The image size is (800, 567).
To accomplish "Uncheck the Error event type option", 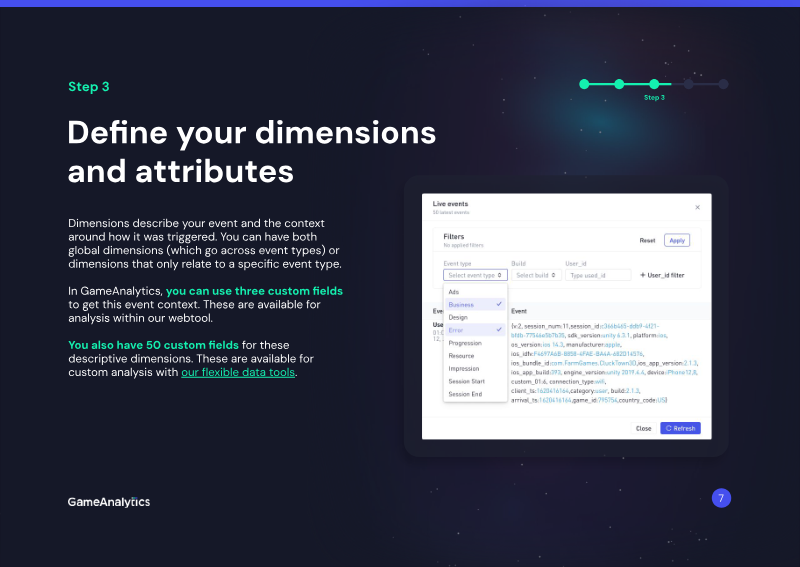I will coord(475,330).
